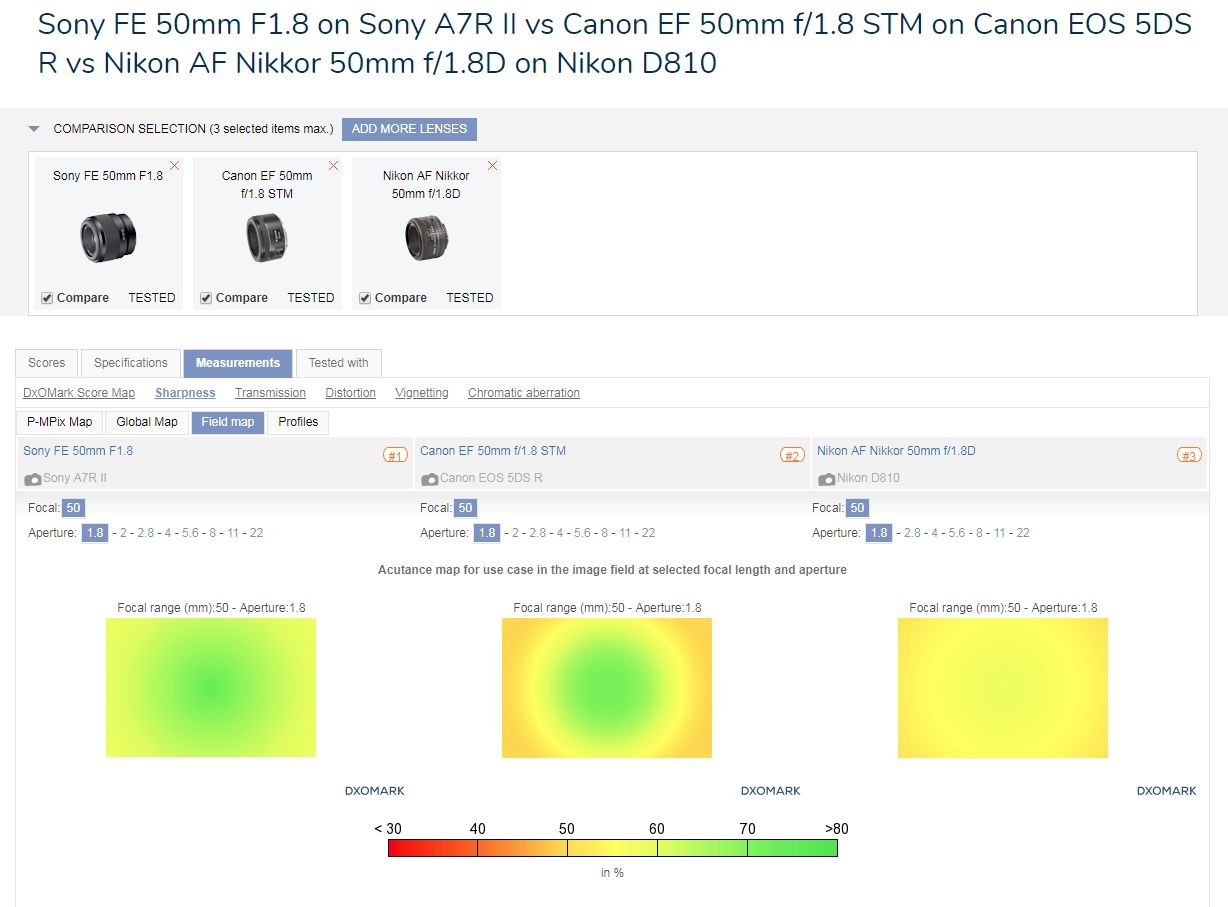Screen dimensions: 1228x907
Task: Open the Chromatic aberration measurement link
Action: (x=524, y=393)
